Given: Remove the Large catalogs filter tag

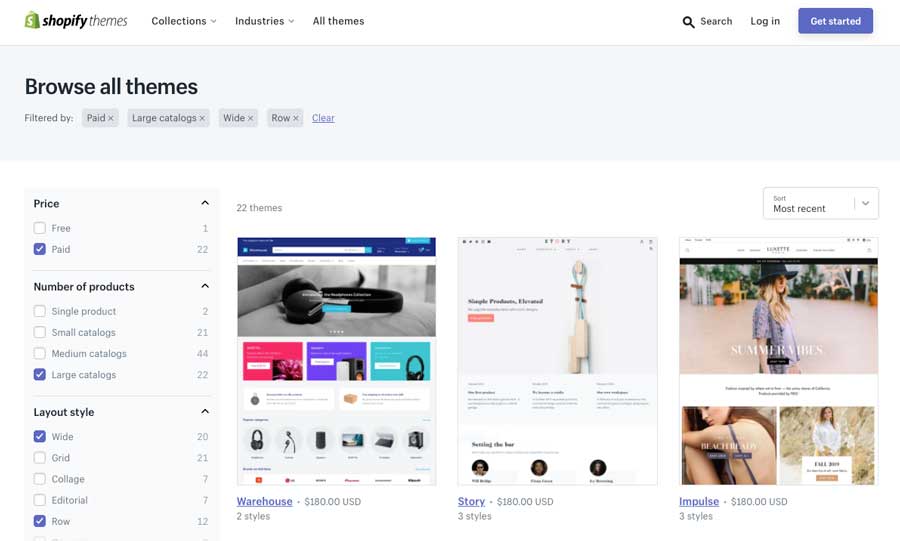Looking at the screenshot, I should pos(202,118).
